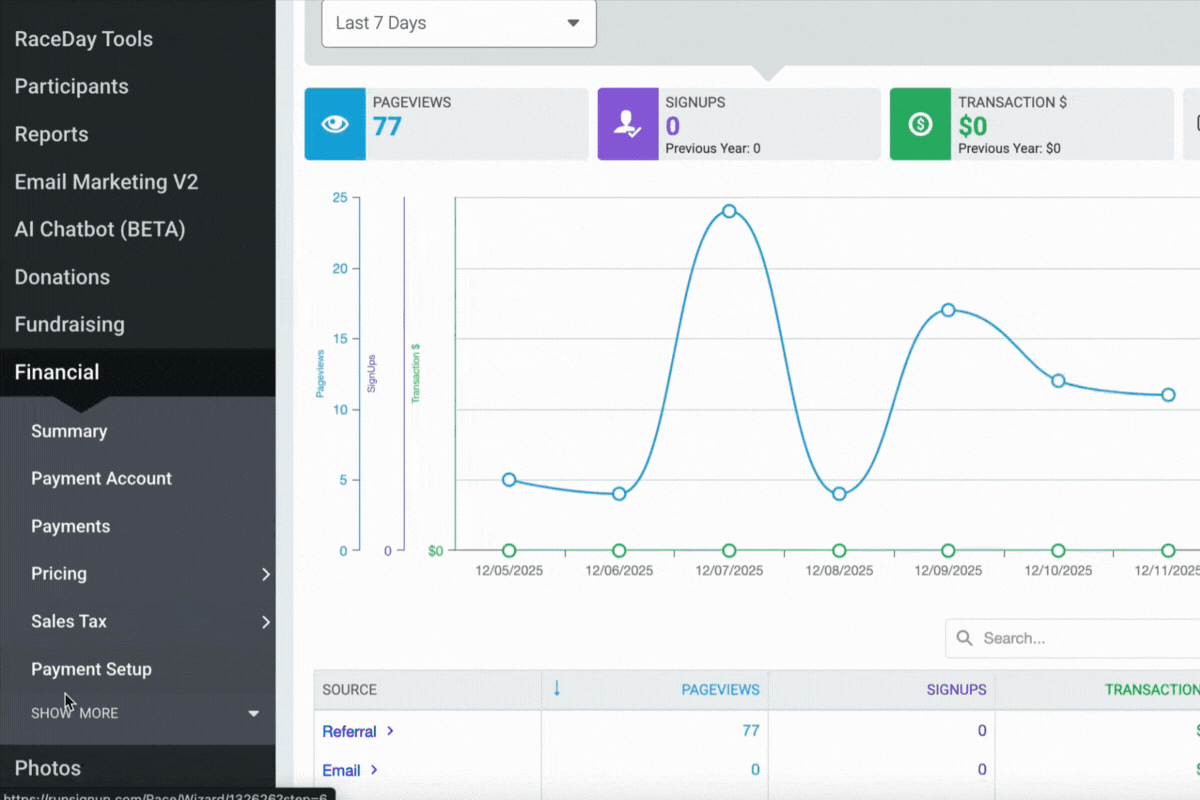This screenshot has width=1200, height=800.
Task: Go to Financial Summary page
Action: (x=69, y=431)
